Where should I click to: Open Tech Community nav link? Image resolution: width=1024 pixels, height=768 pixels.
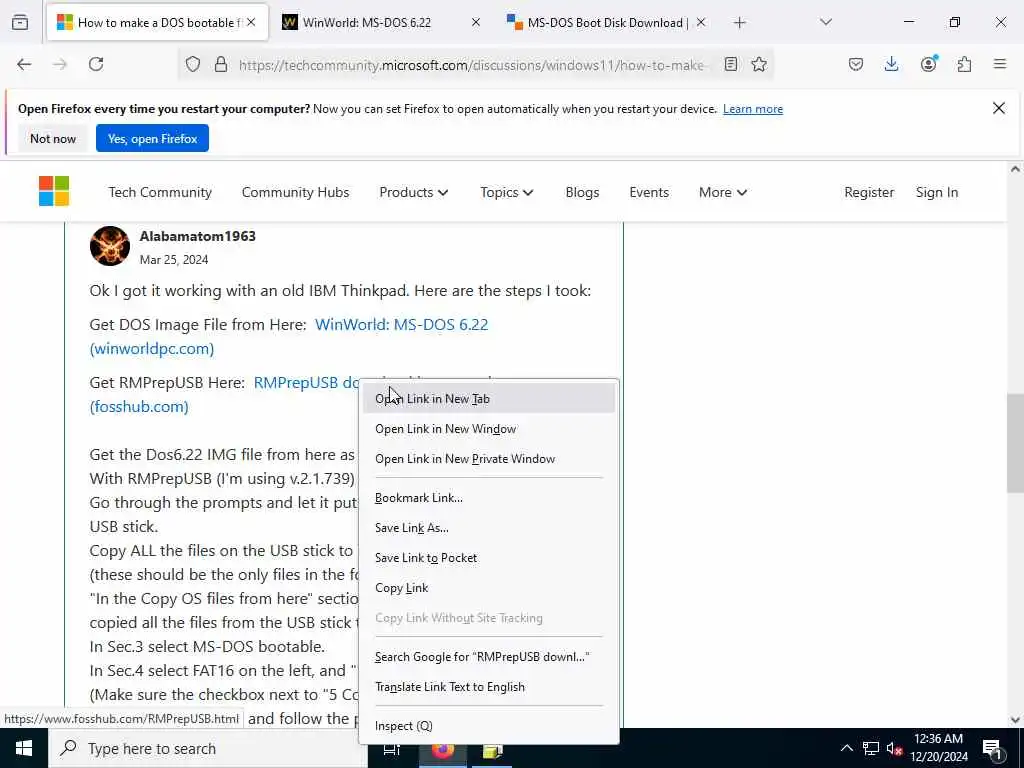pyautogui.click(x=160, y=192)
